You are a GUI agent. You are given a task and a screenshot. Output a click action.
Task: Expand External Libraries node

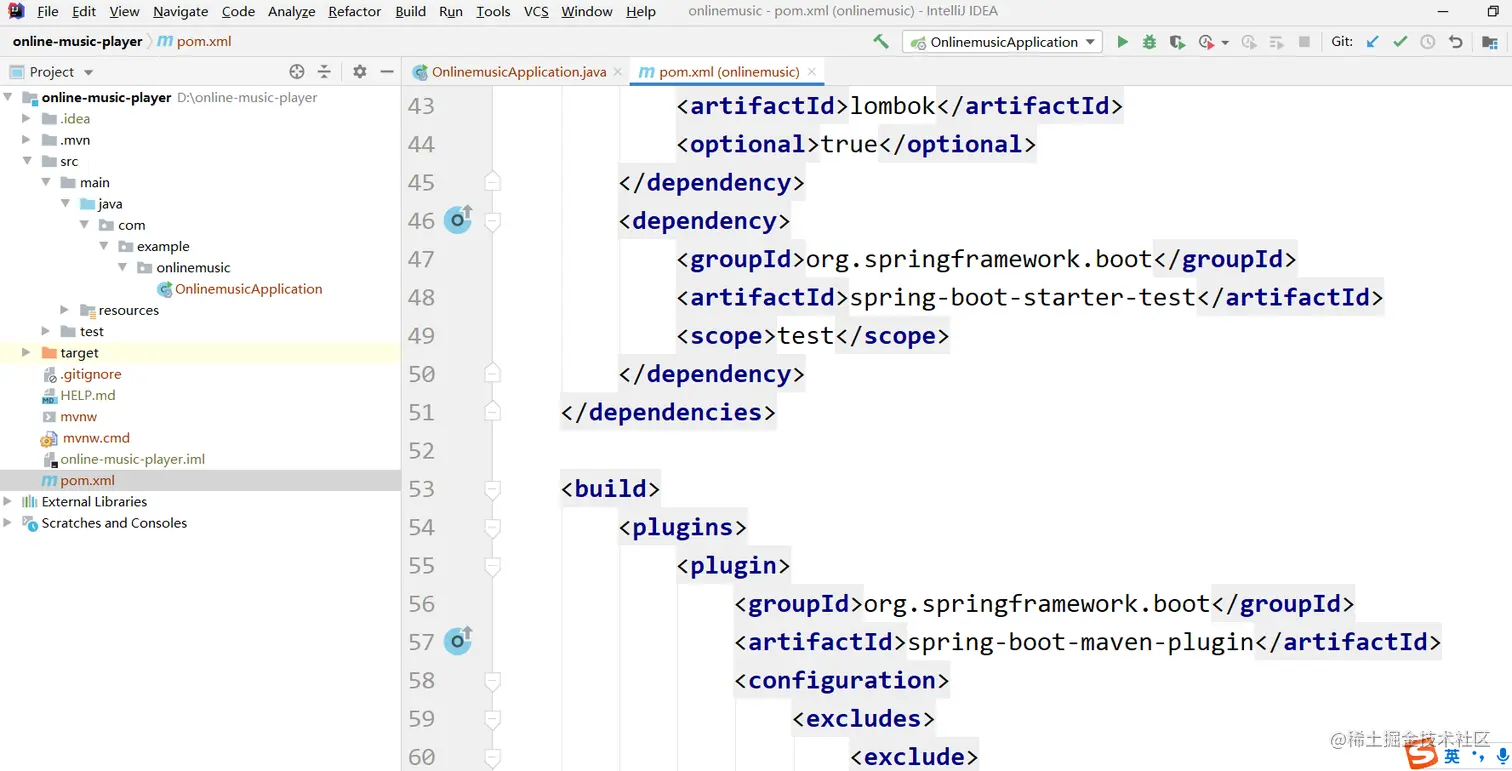tap(9, 502)
